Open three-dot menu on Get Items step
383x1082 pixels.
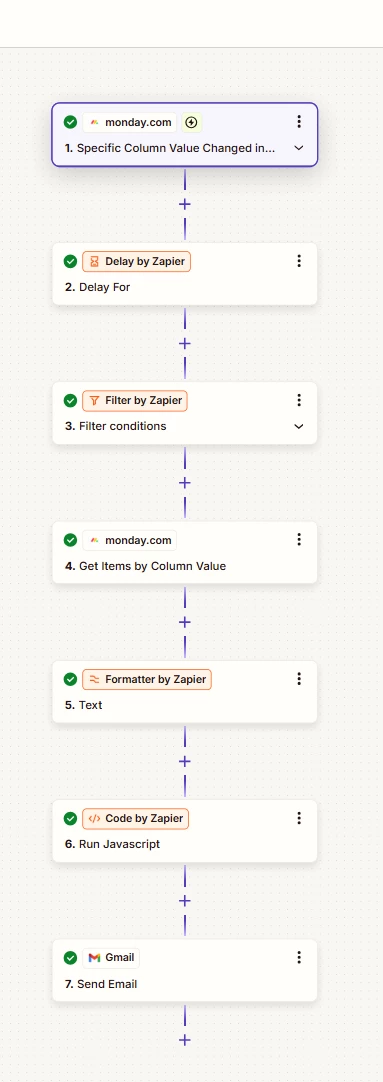point(299,540)
